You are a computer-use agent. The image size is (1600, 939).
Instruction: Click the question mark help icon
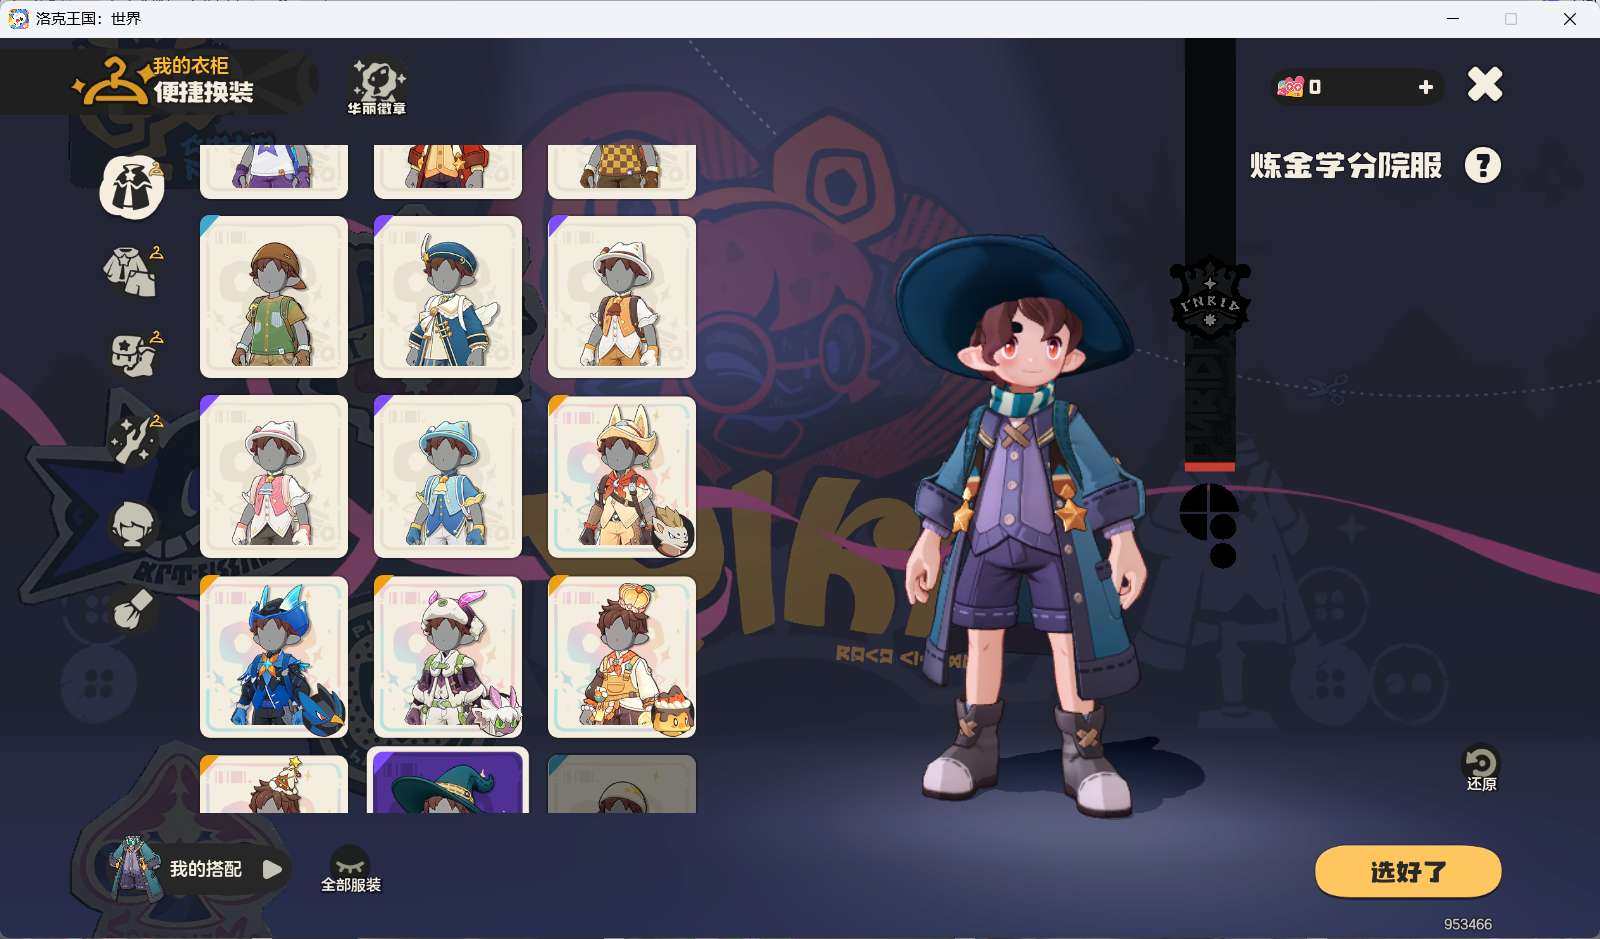pyautogui.click(x=1482, y=165)
